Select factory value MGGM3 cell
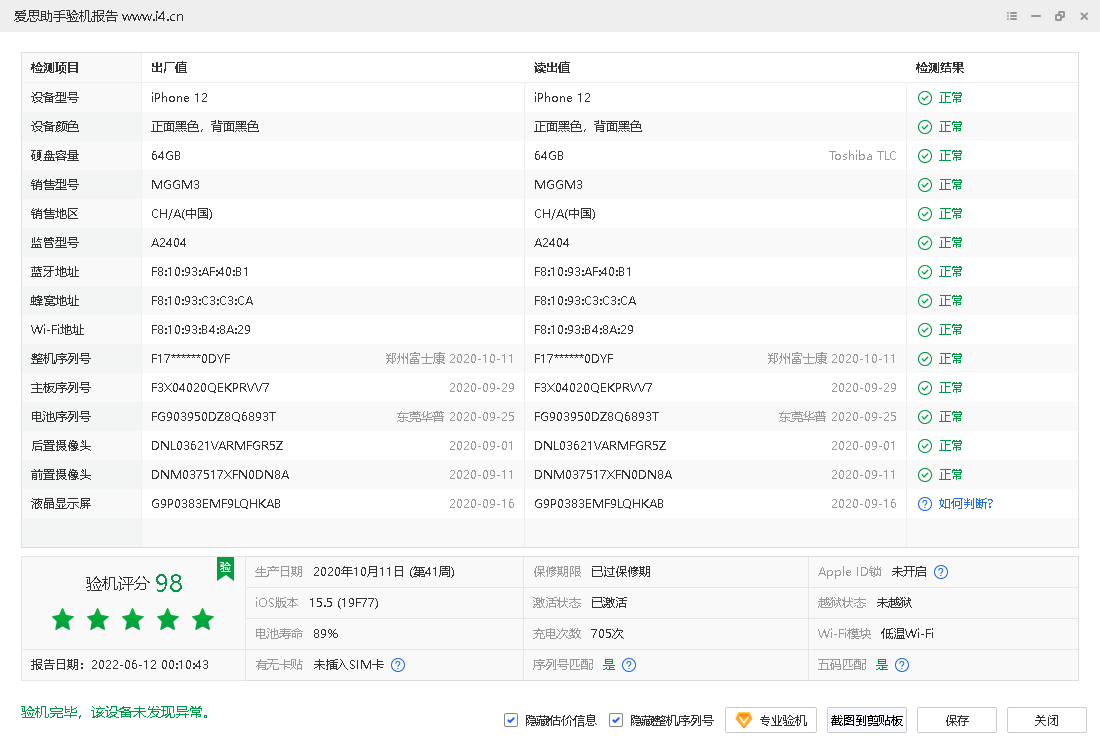 click(x=175, y=185)
